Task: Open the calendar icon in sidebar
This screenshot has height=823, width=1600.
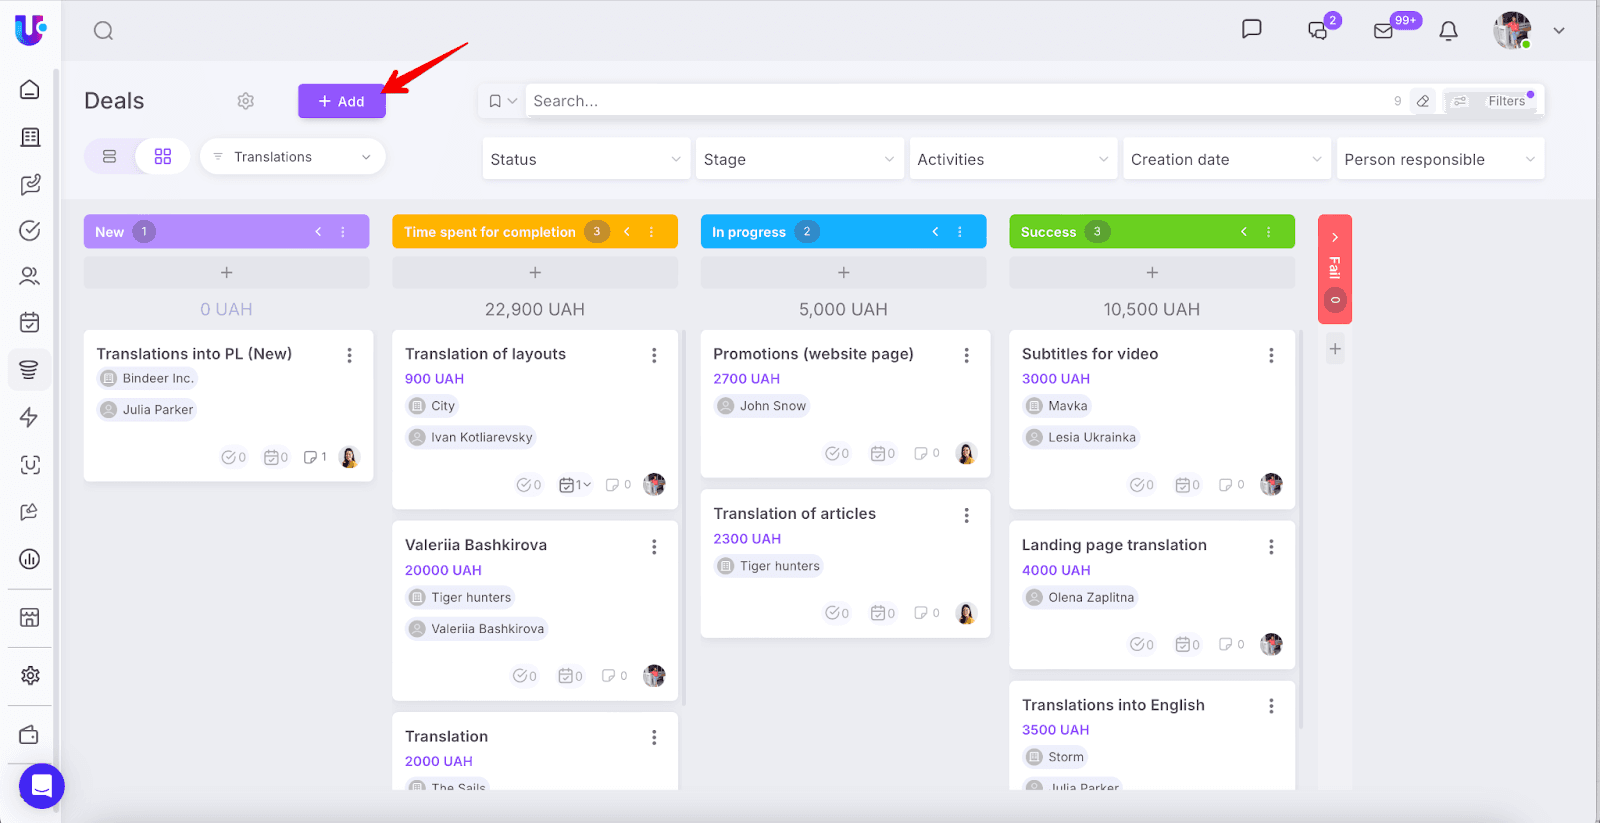Action: 30,322
